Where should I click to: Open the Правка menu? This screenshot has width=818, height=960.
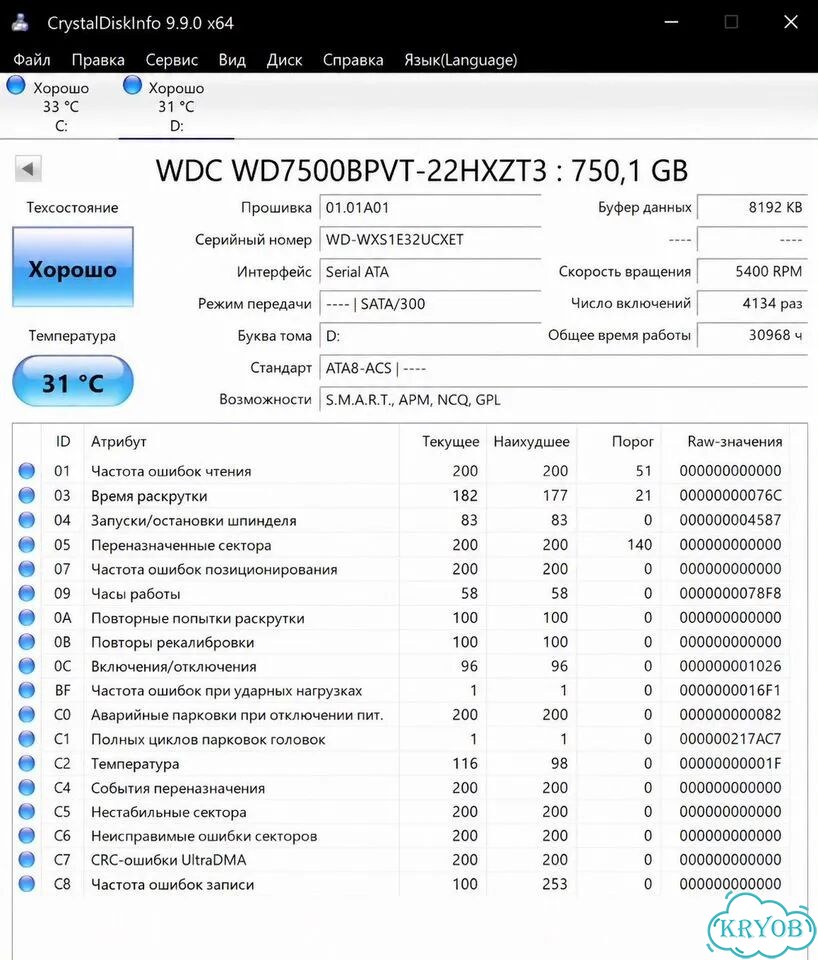point(98,60)
